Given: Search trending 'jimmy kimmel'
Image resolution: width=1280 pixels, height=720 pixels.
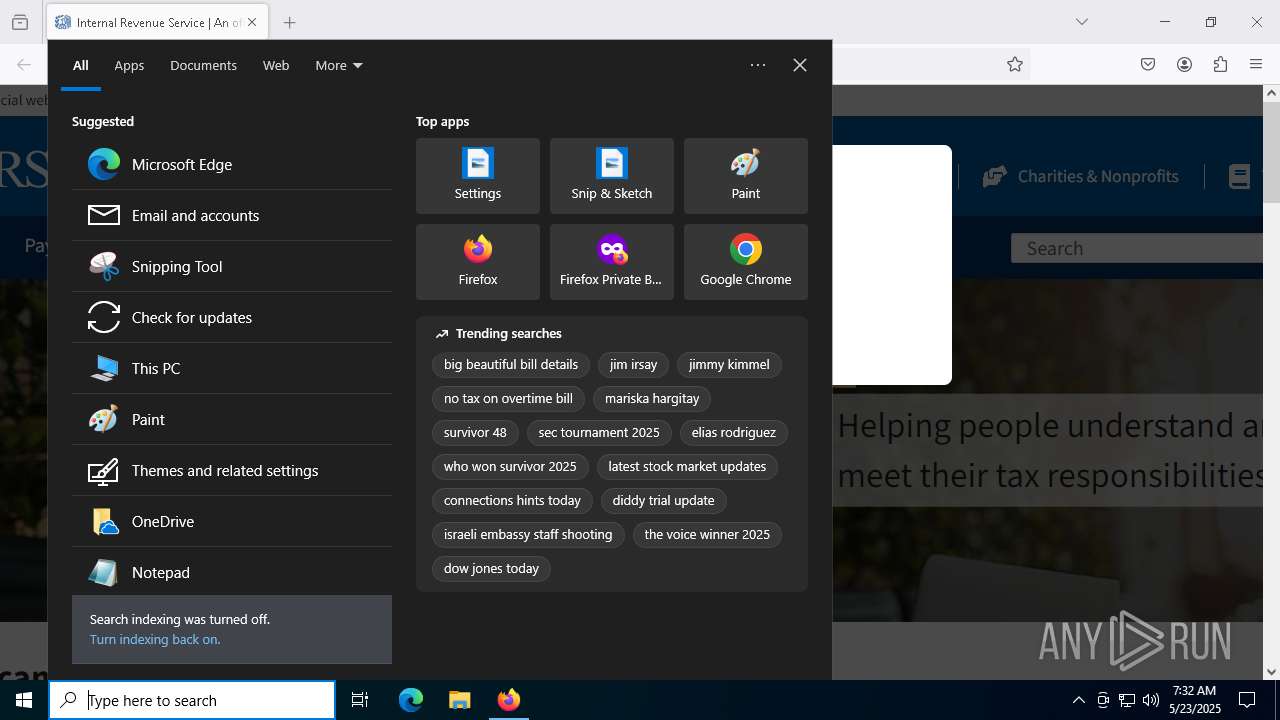Looking at the screenshot, I should 729,365.
